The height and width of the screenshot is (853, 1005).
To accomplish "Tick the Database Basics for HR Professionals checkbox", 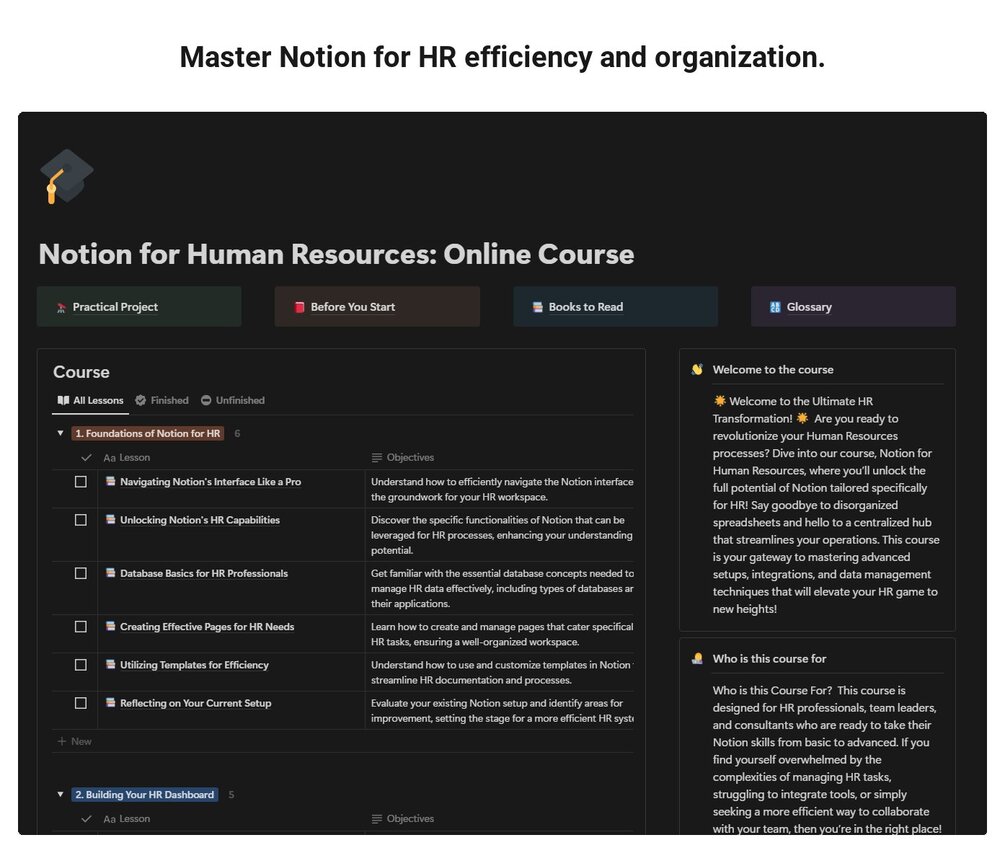I will (x=81, y=574).
